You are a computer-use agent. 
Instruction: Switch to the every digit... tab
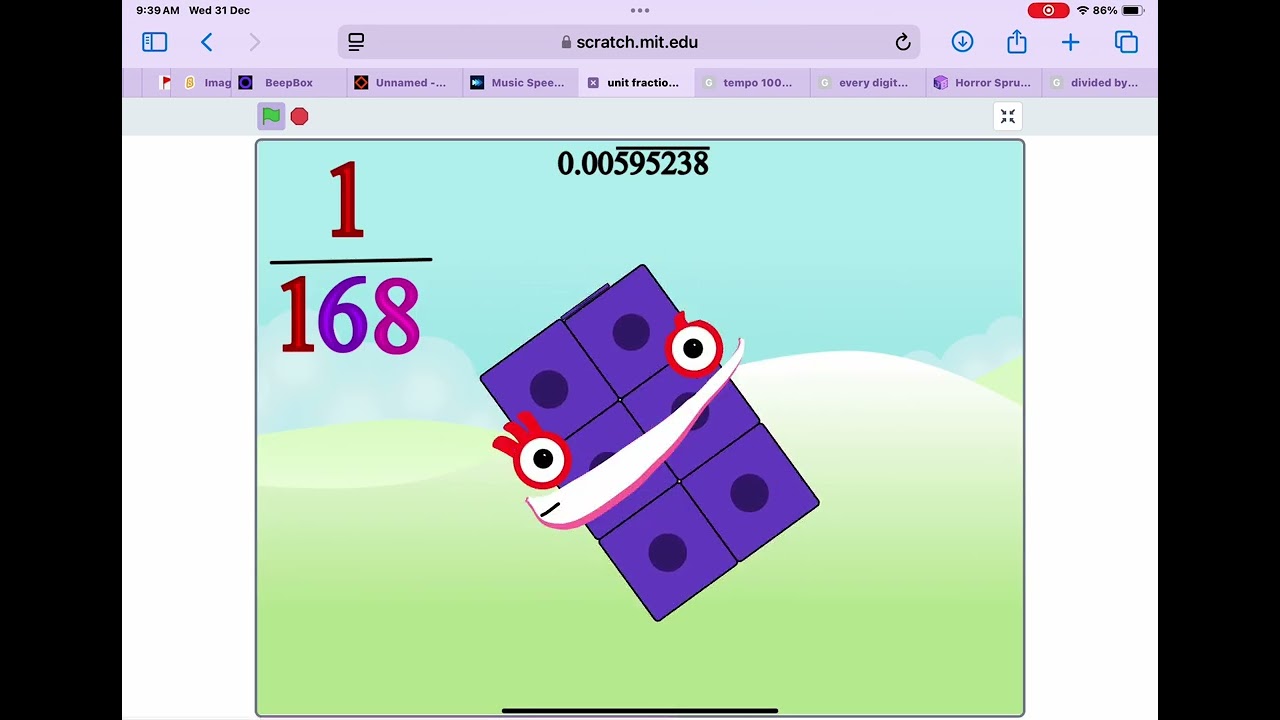pyautogui.click(x=869, y=83)
